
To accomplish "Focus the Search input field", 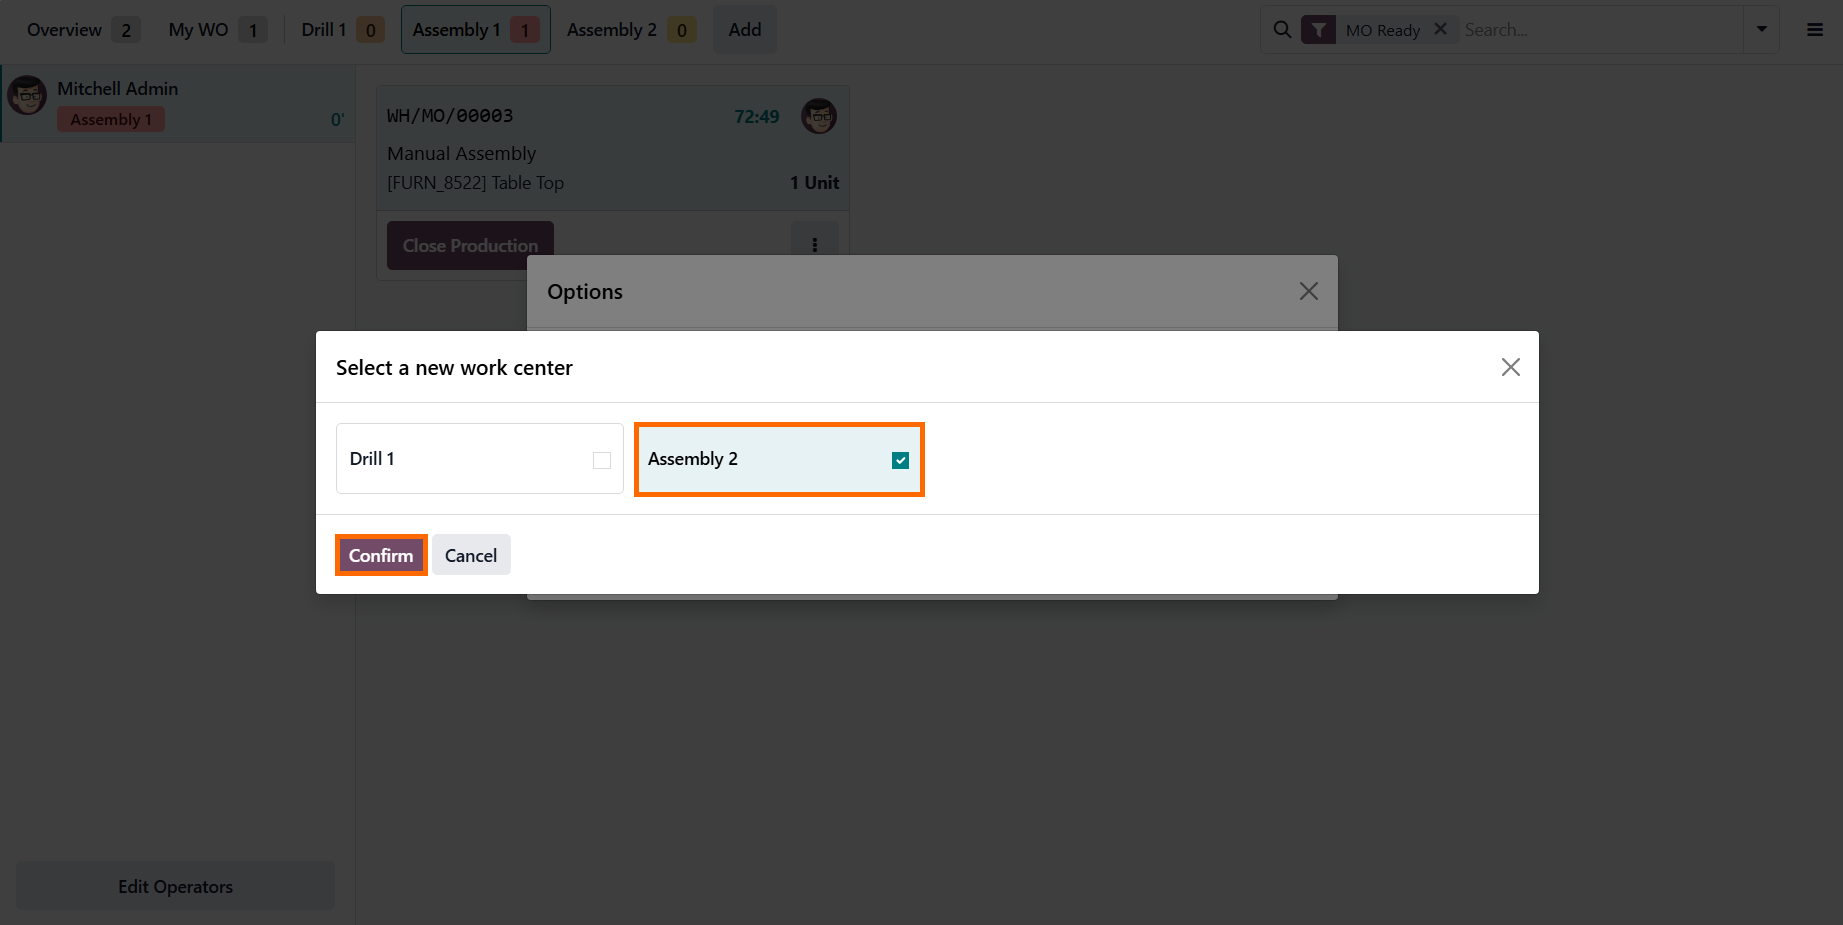I will [x=1600, y=30].
